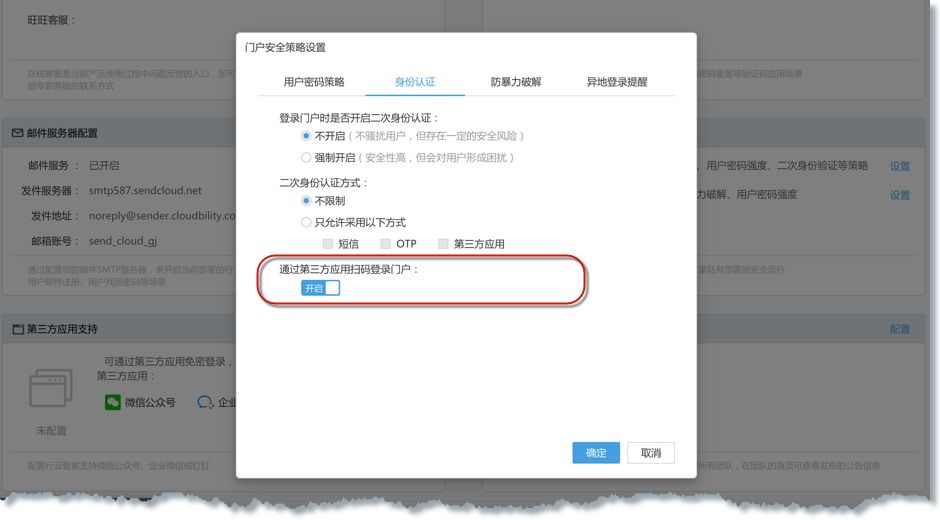Image resolution: width=940 pixels, height=520 pixels.
Task: Switch to the 用户密码策略 tab
Action: pos(314,82)
